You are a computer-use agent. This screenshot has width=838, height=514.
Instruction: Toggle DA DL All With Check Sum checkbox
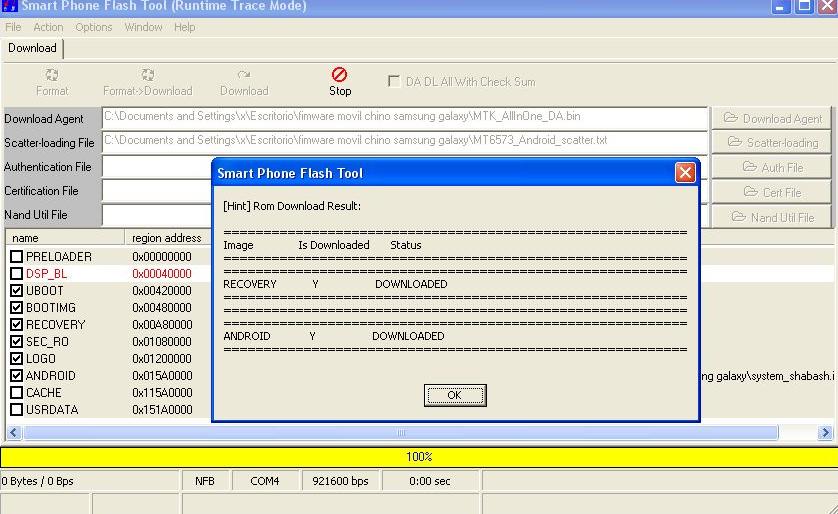pyautogui.click(x=394, y=81)
